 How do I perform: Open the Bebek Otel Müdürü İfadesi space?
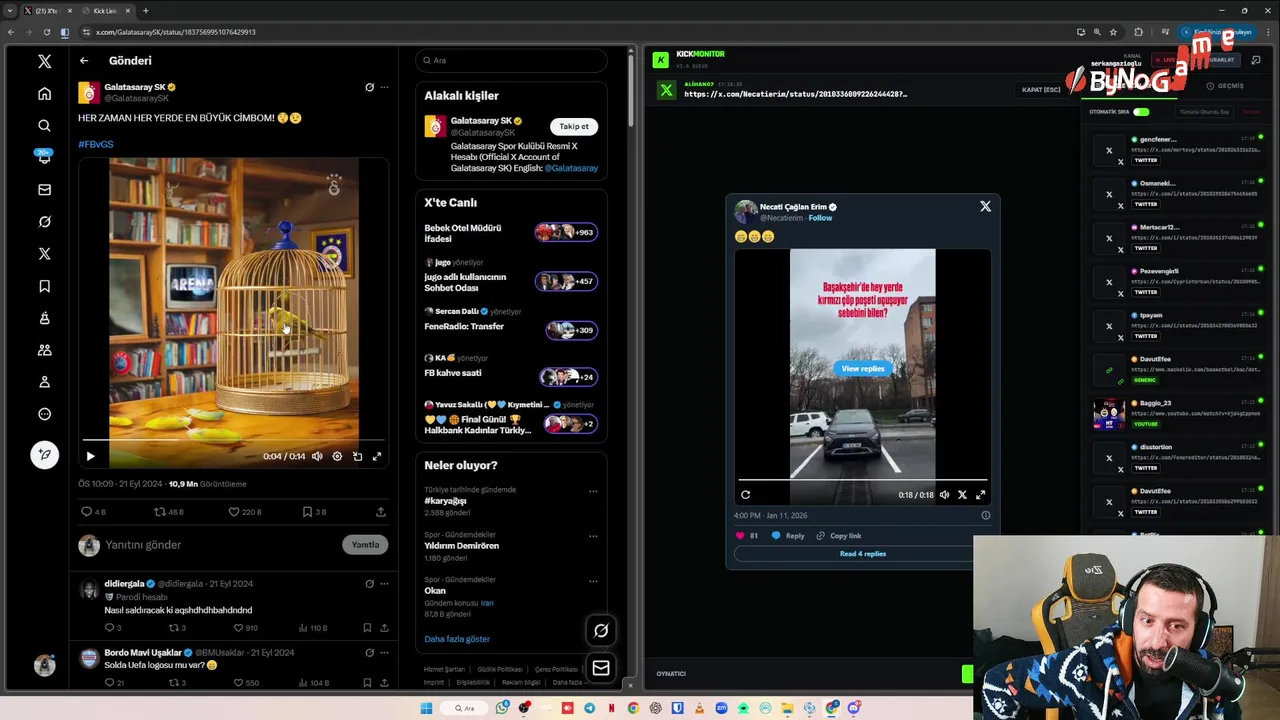(511, 233)
